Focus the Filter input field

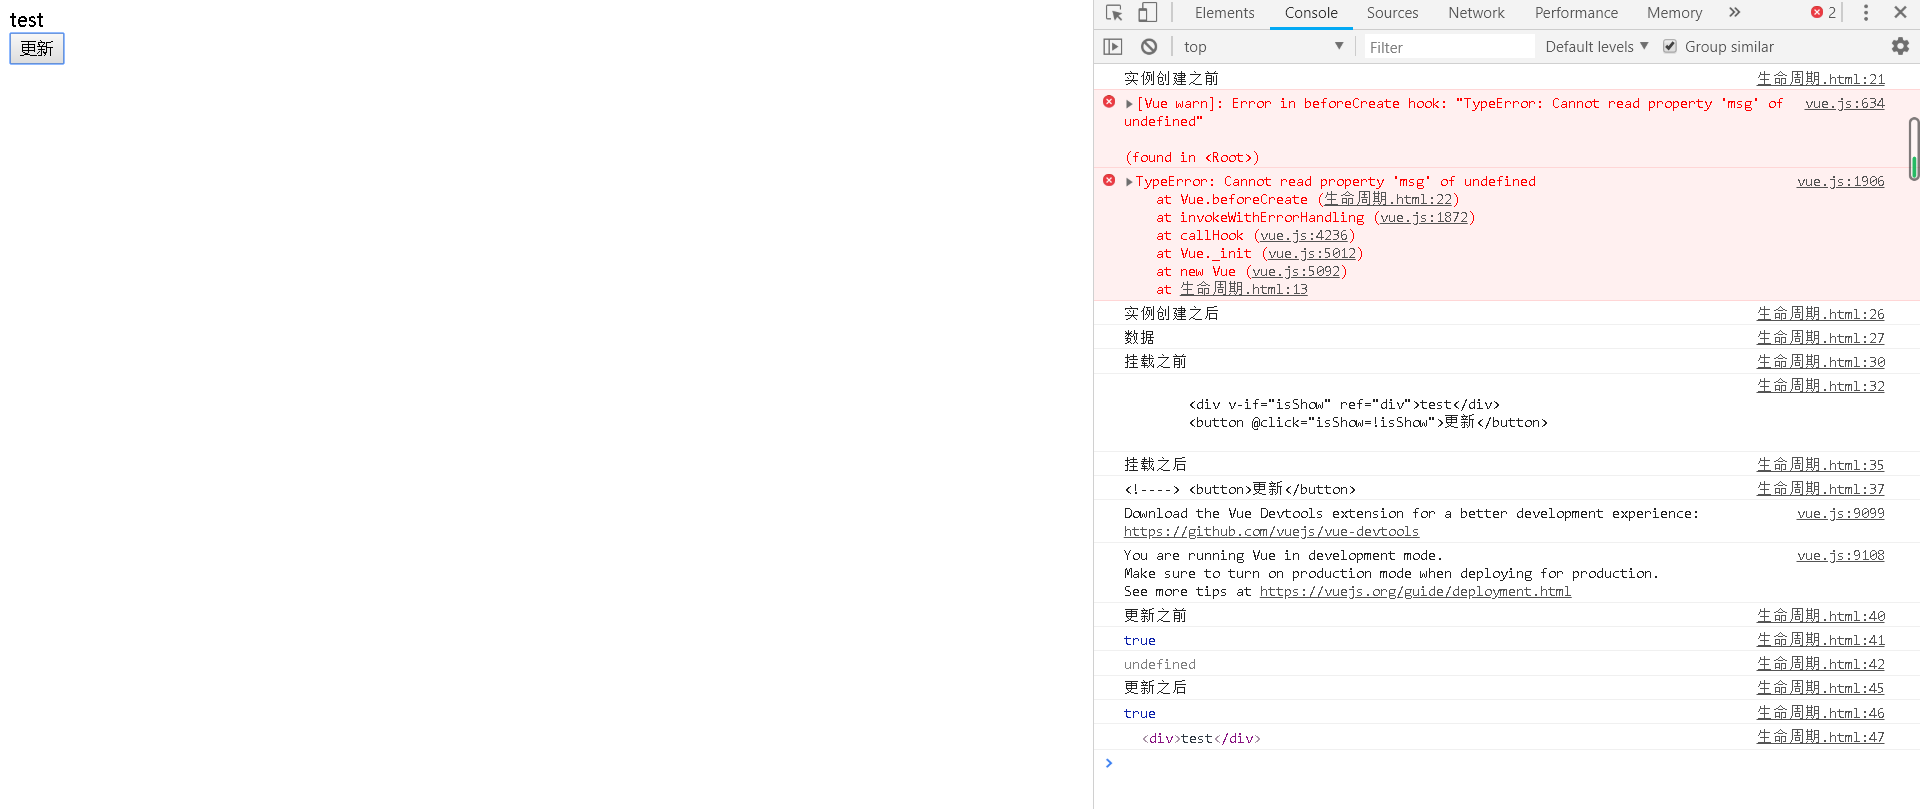[1449, 47]
